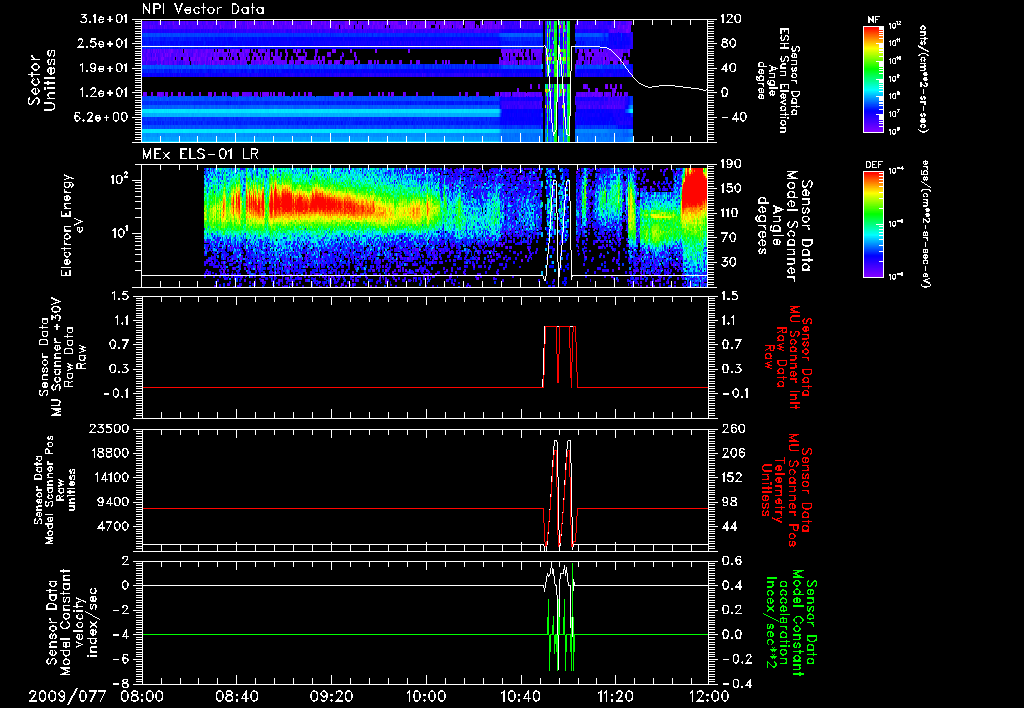
Task: Click the '9400' scanner position tick value
Action: (x=113, y=502)
